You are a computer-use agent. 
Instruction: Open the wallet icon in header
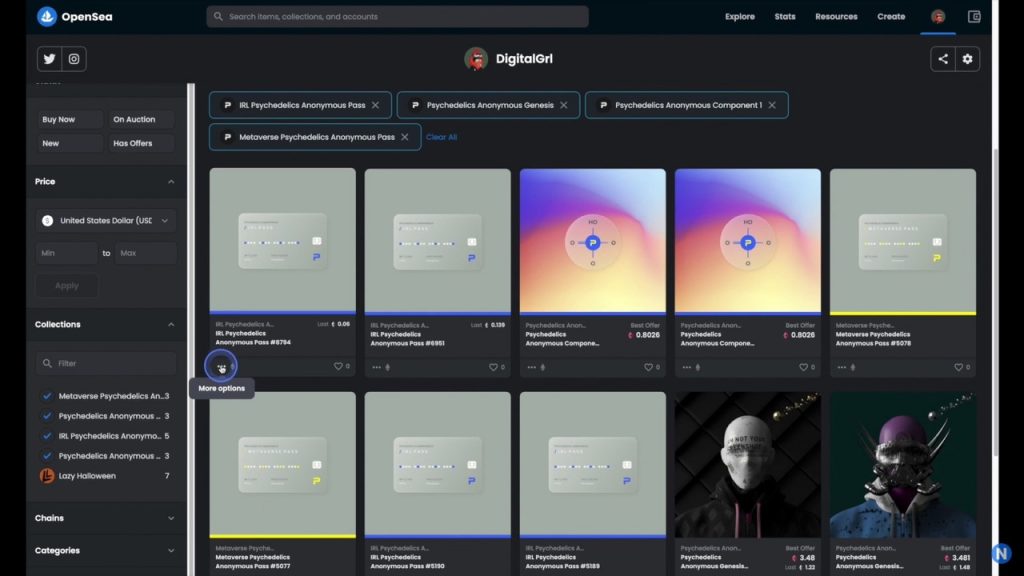[974, 16]
